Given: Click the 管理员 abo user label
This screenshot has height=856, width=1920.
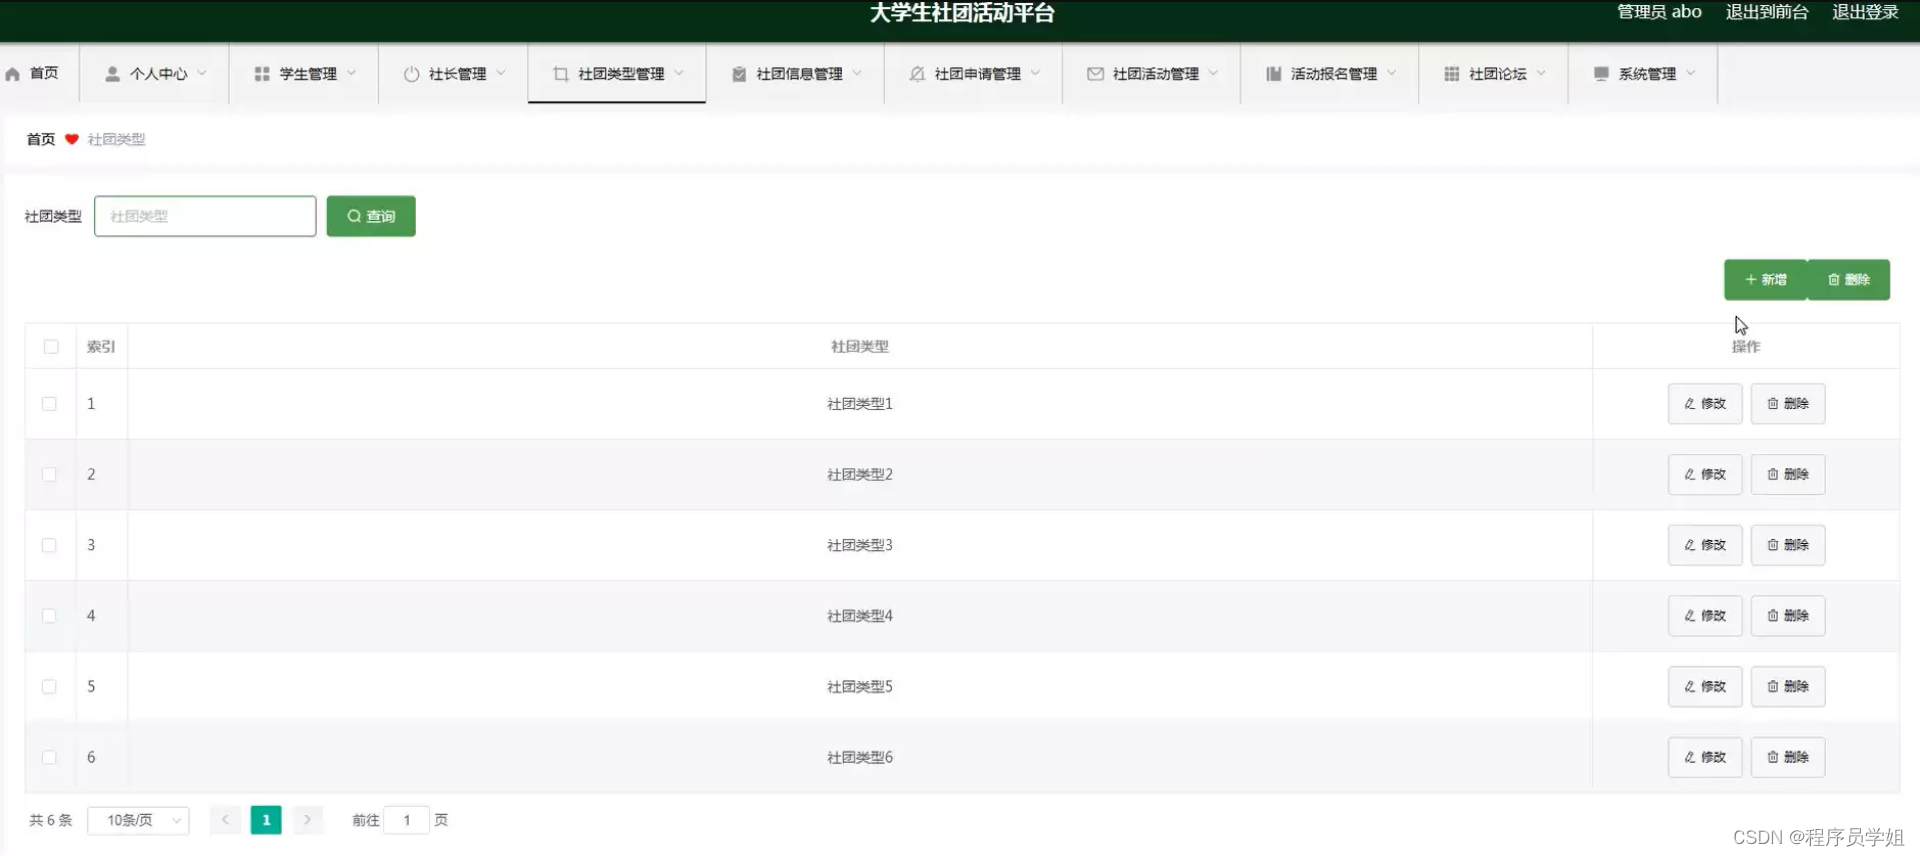Looking at the screenshot, I should click(1659, 12).
